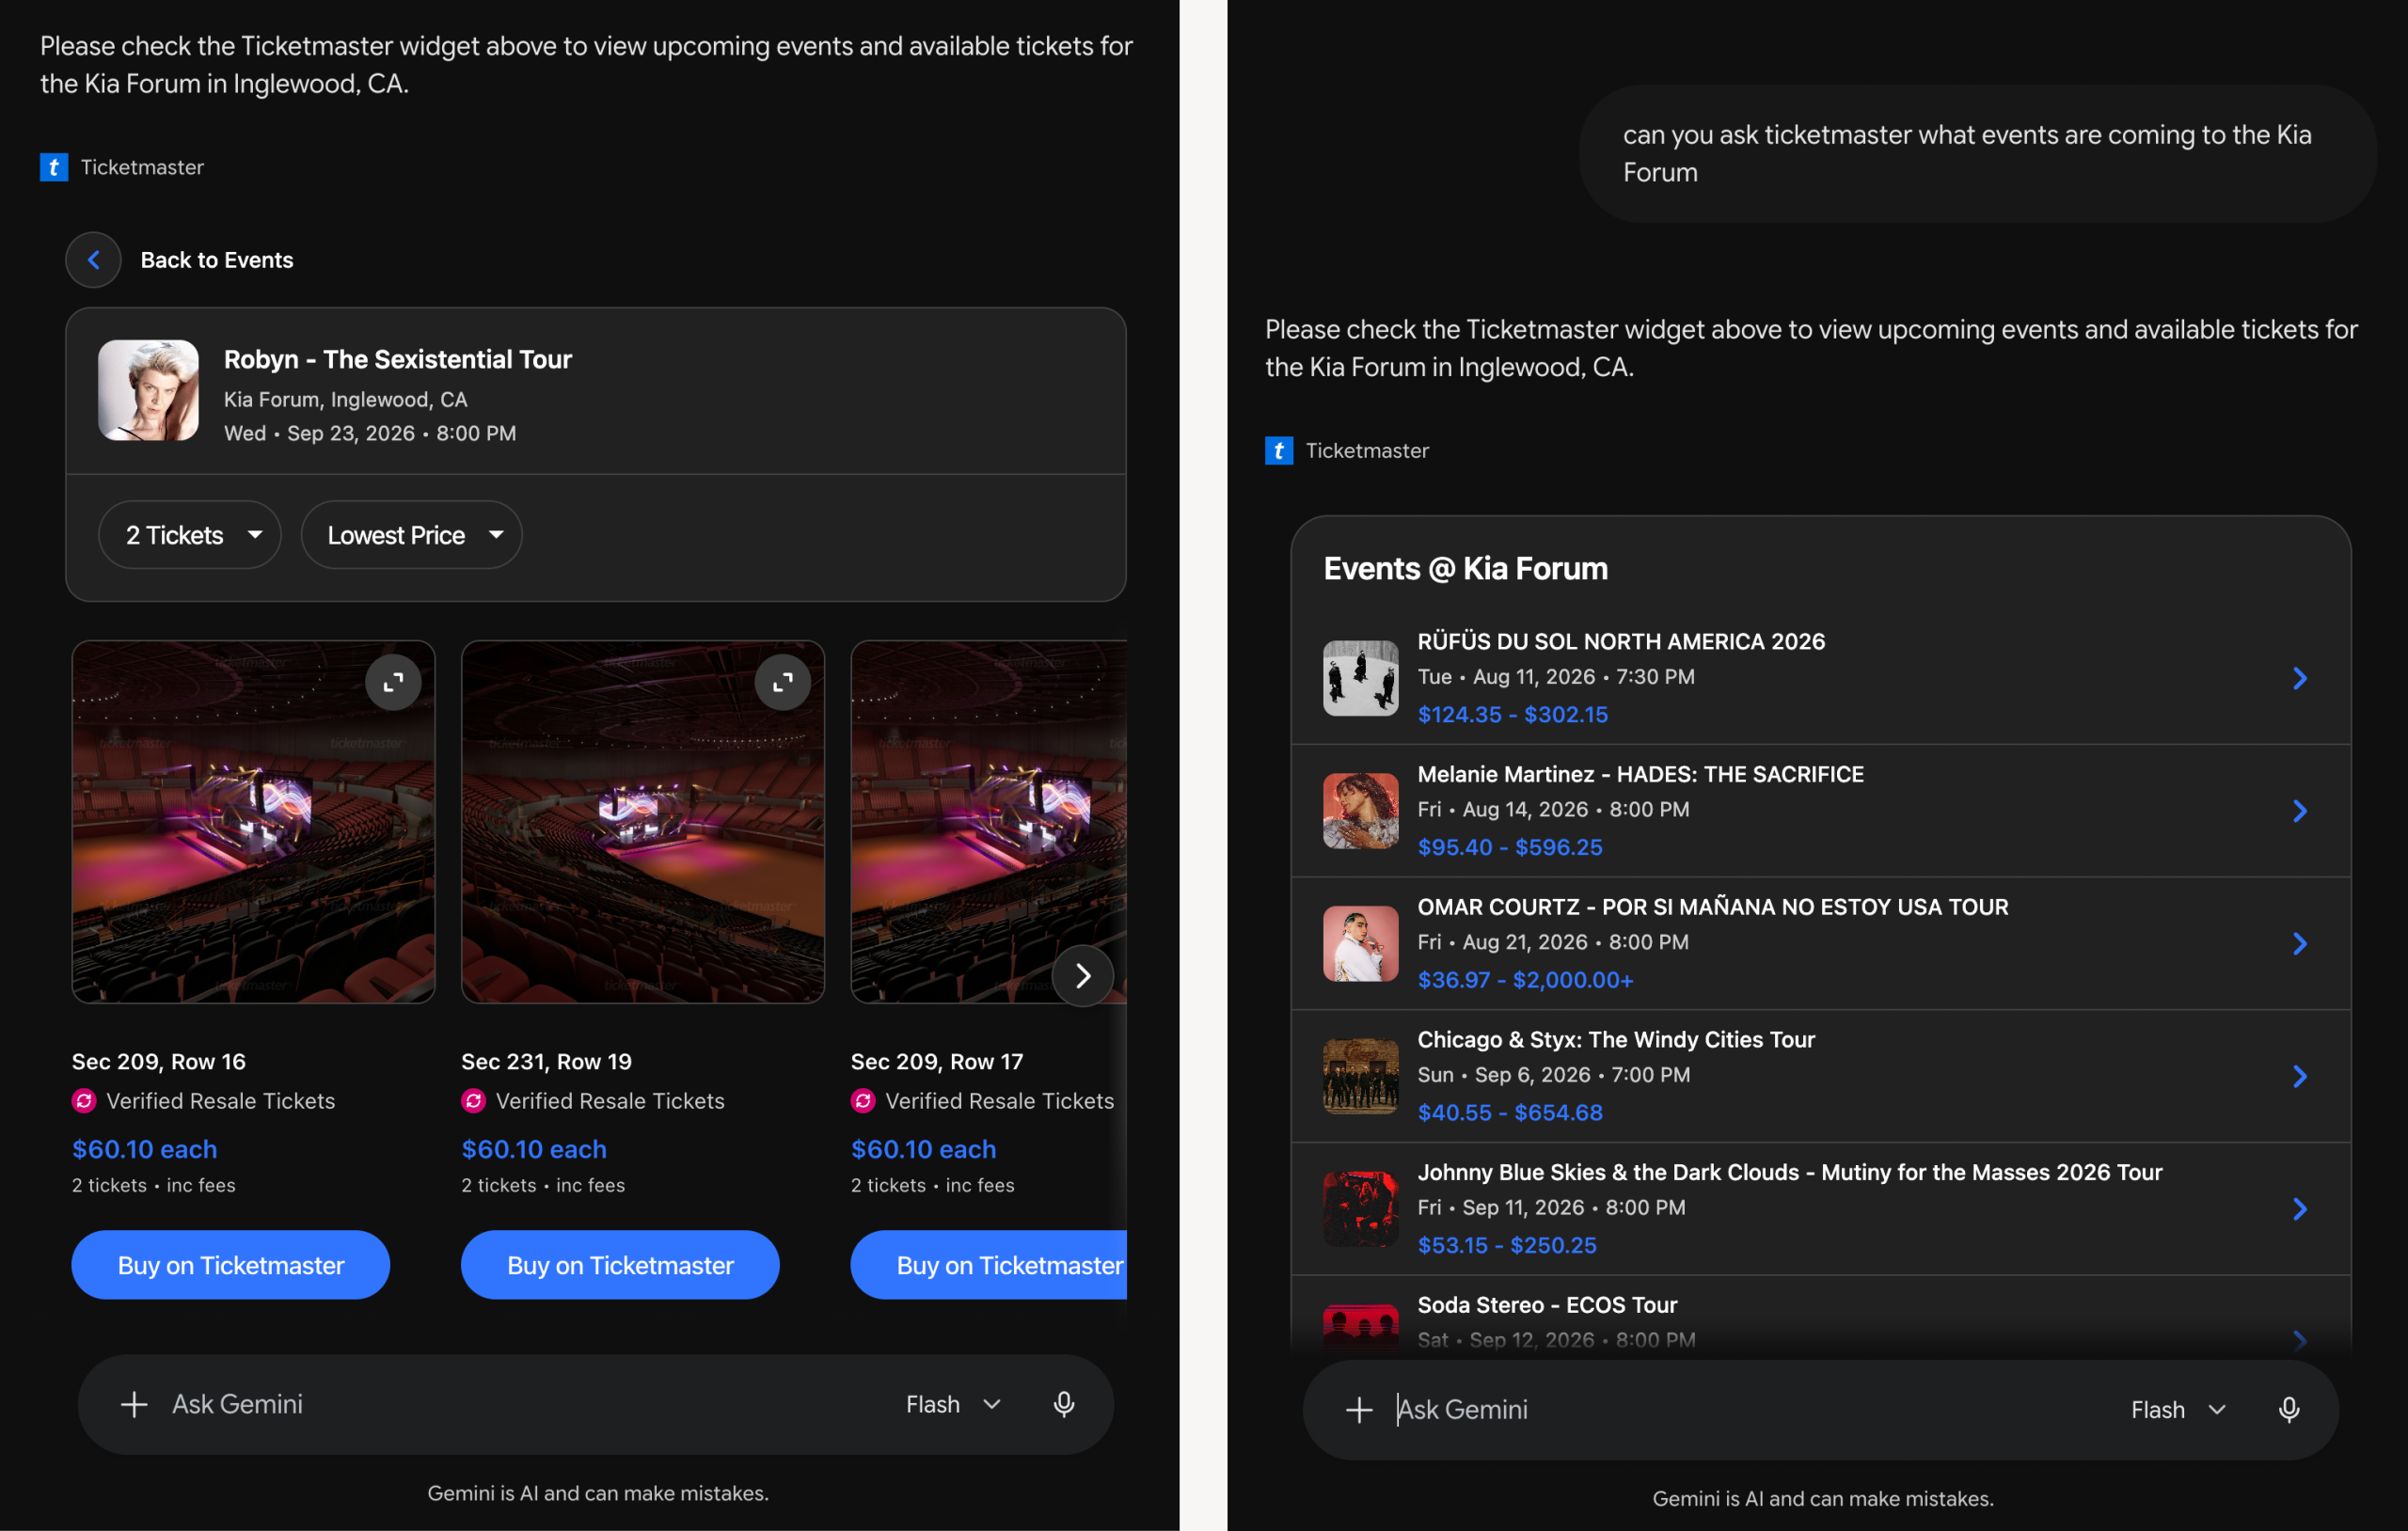Image resolution: width=2408 pixels, height=1531 pixels.
Task: Click the plus icon in the right Ask Gemini bar
Action: tap(1359, 1410)
